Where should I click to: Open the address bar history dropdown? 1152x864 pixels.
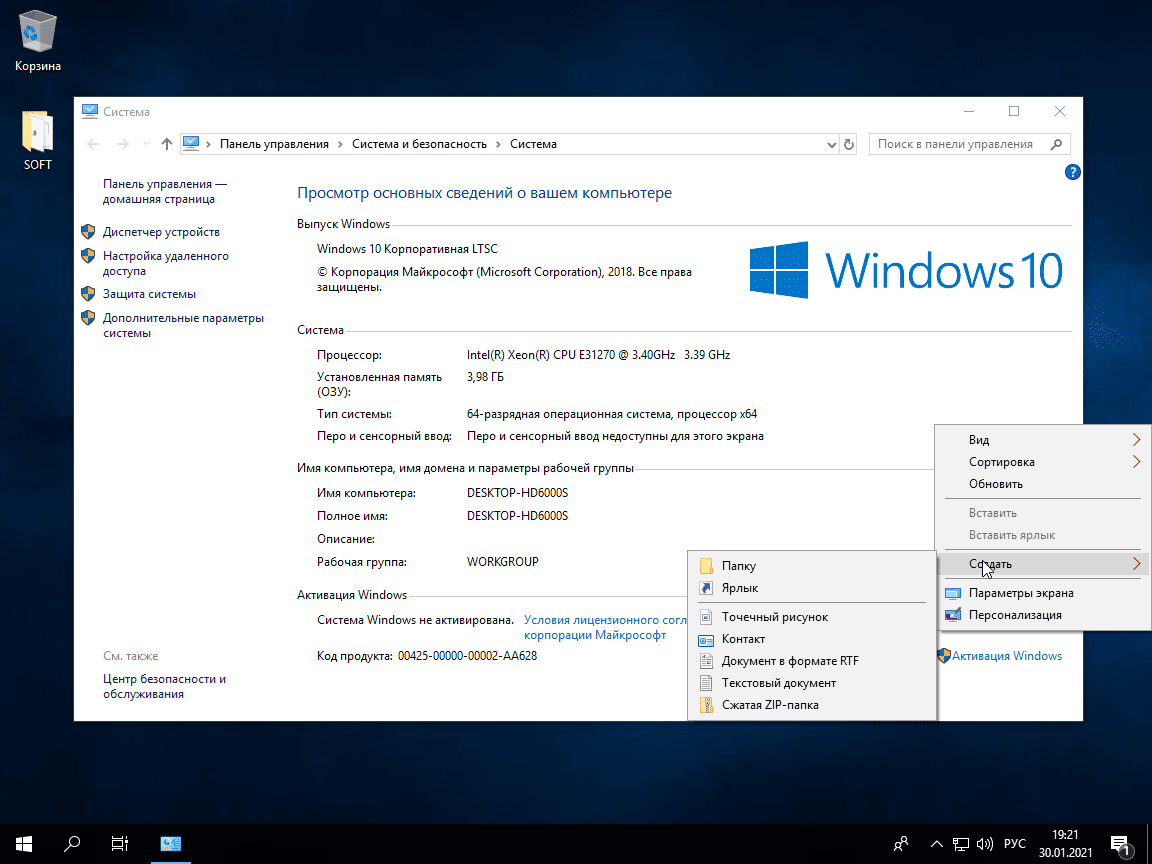[x=832, y=145]
